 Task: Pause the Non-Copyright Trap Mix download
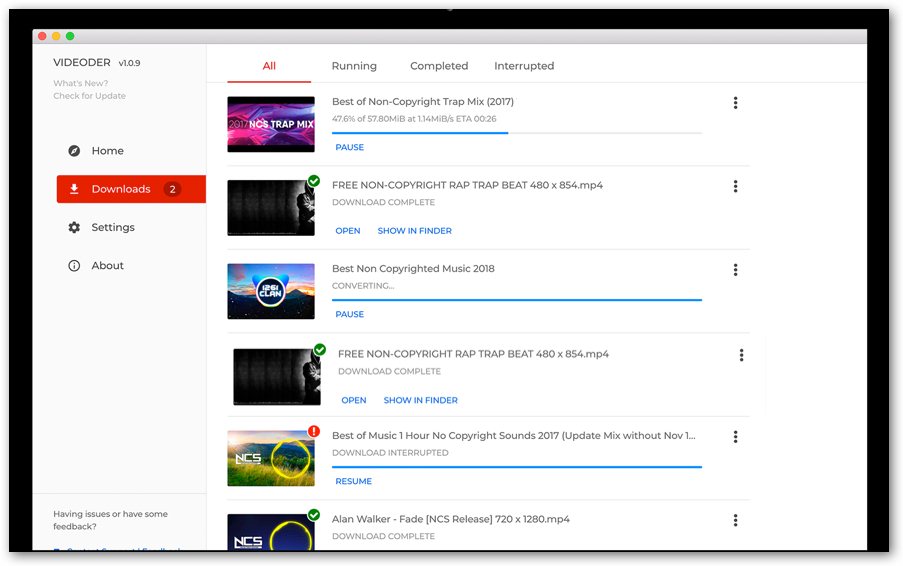tap(350, 147)
